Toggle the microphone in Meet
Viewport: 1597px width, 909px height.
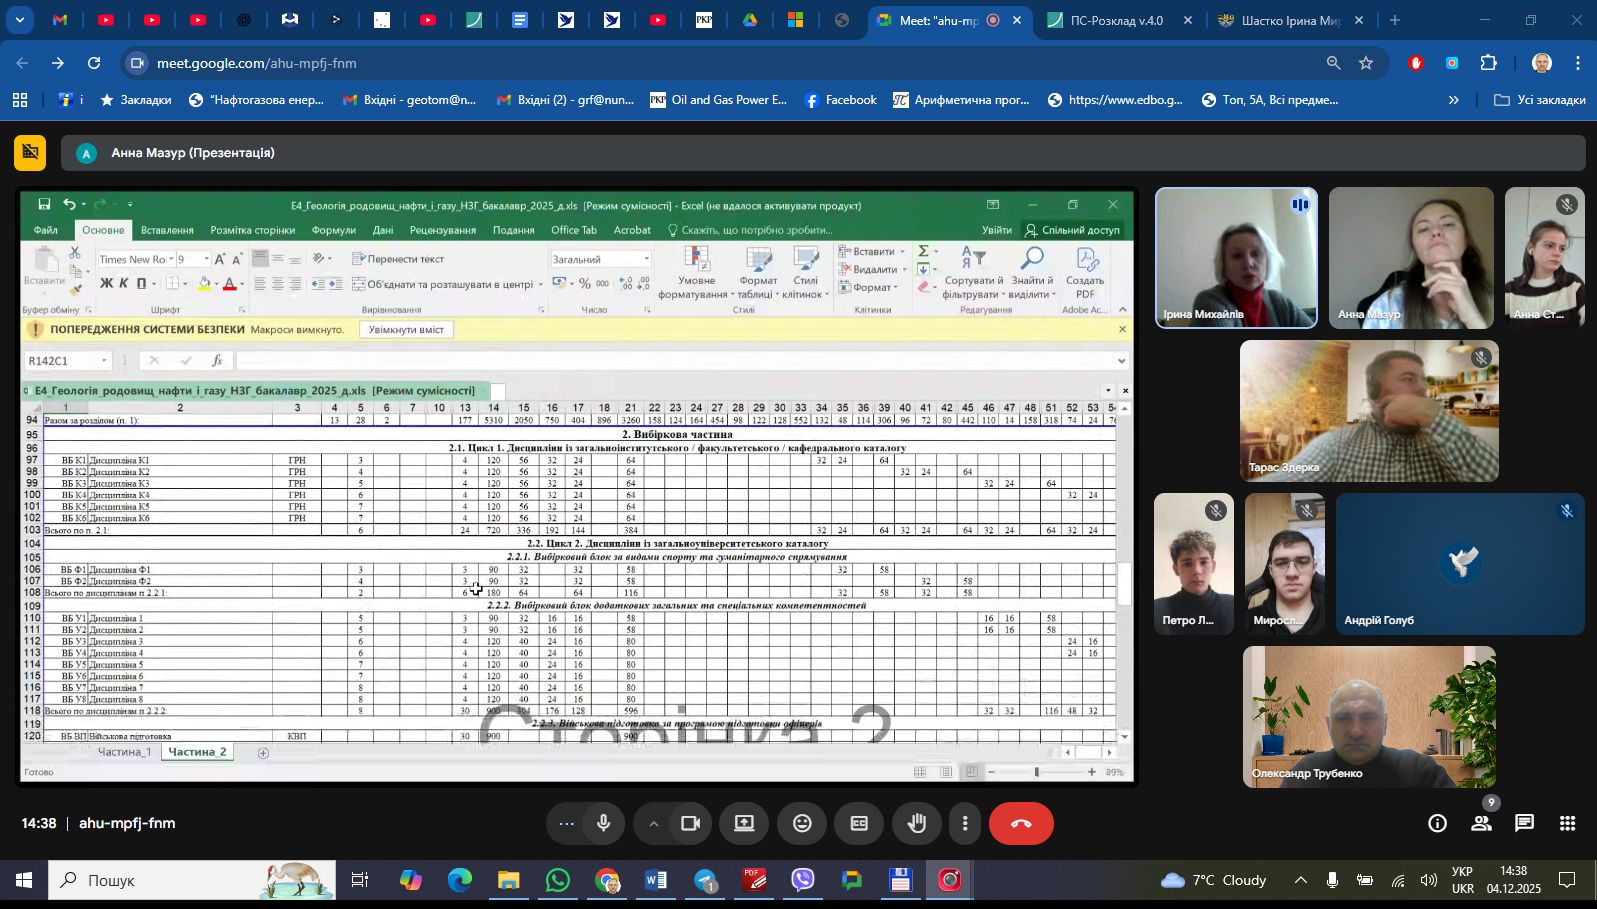[604, 823]
